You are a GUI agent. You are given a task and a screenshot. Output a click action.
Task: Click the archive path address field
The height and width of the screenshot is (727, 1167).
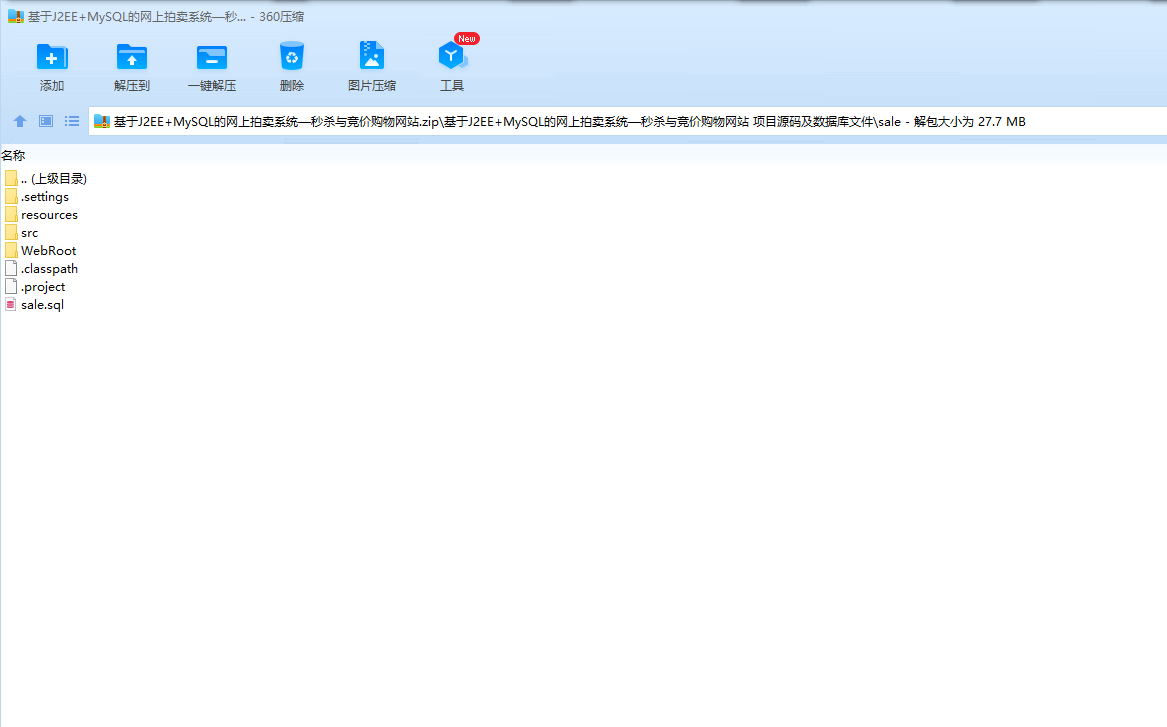(627, 121)
